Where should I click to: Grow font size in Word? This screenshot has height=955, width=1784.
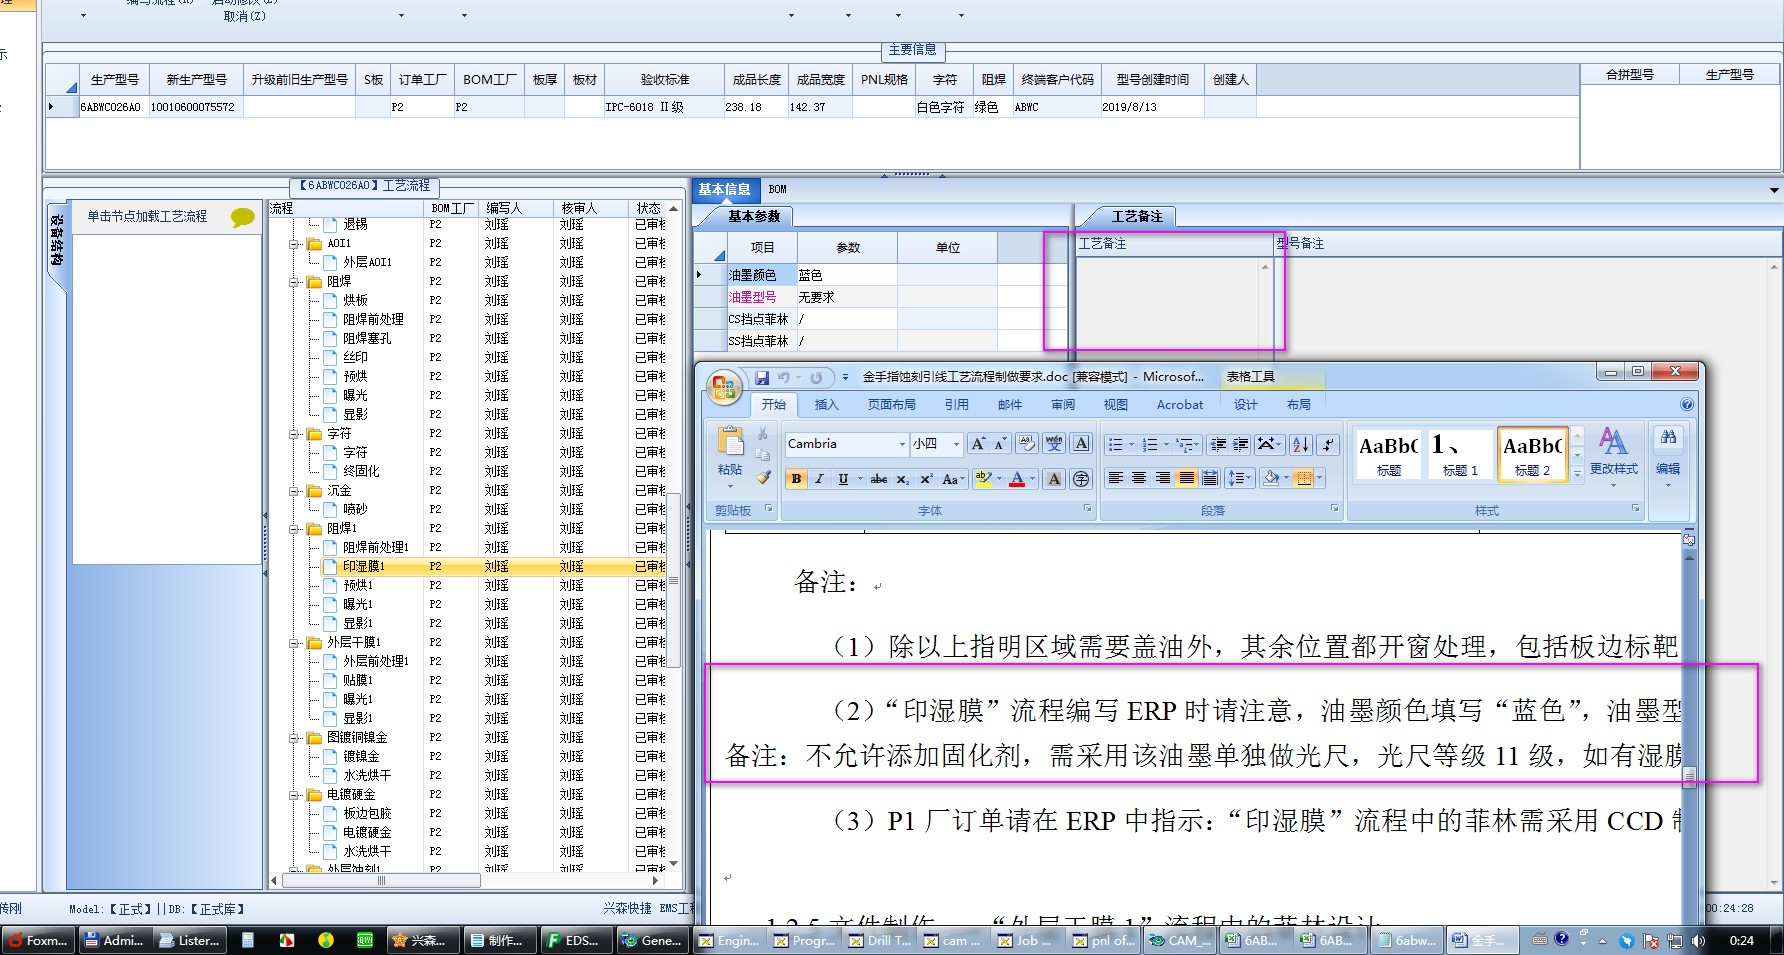(x=979, y=444)
